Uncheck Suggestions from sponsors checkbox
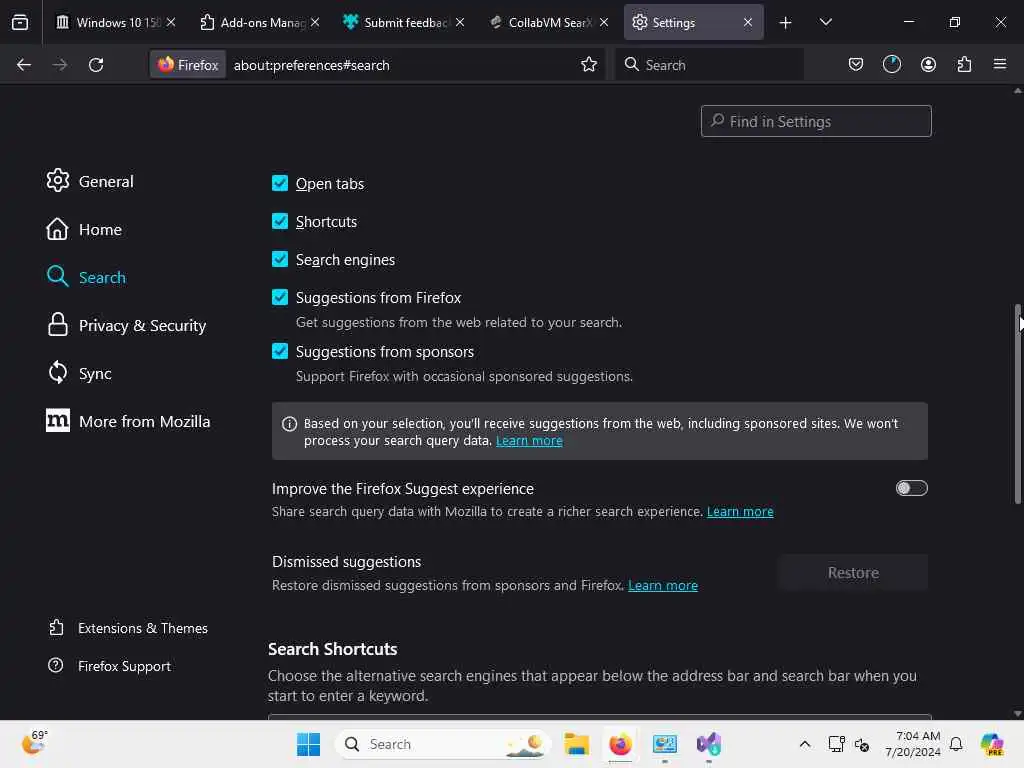Screen dimensions: 1024x768 [280, 351]
